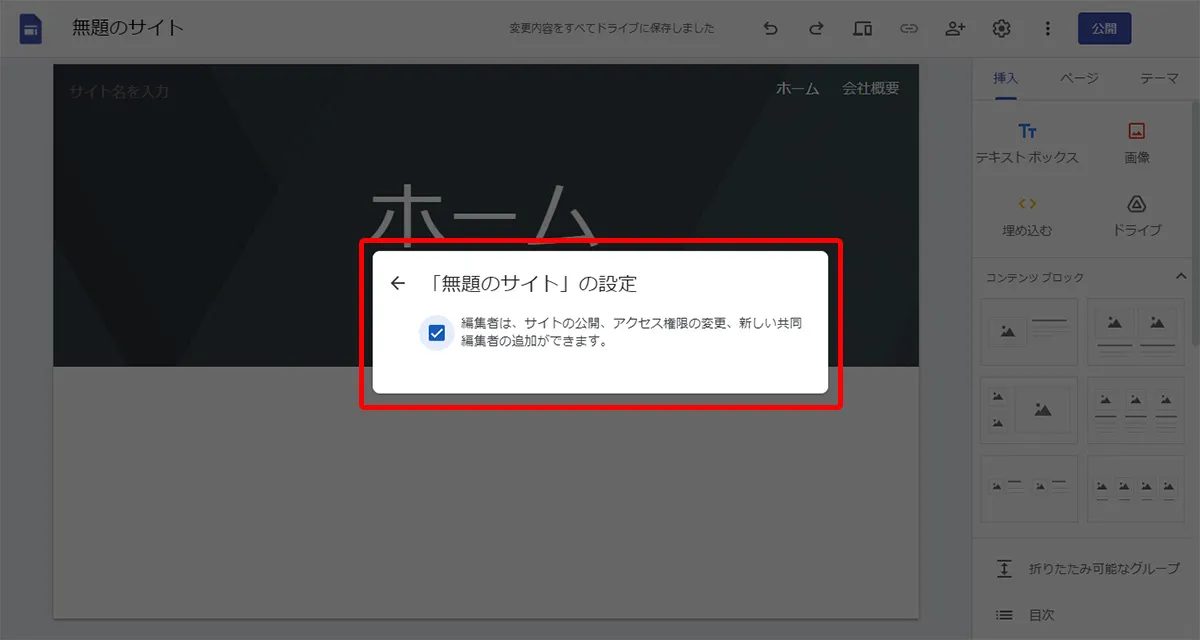
Task: Open the 画像 insert tool
Action: tap(1136, 143)
